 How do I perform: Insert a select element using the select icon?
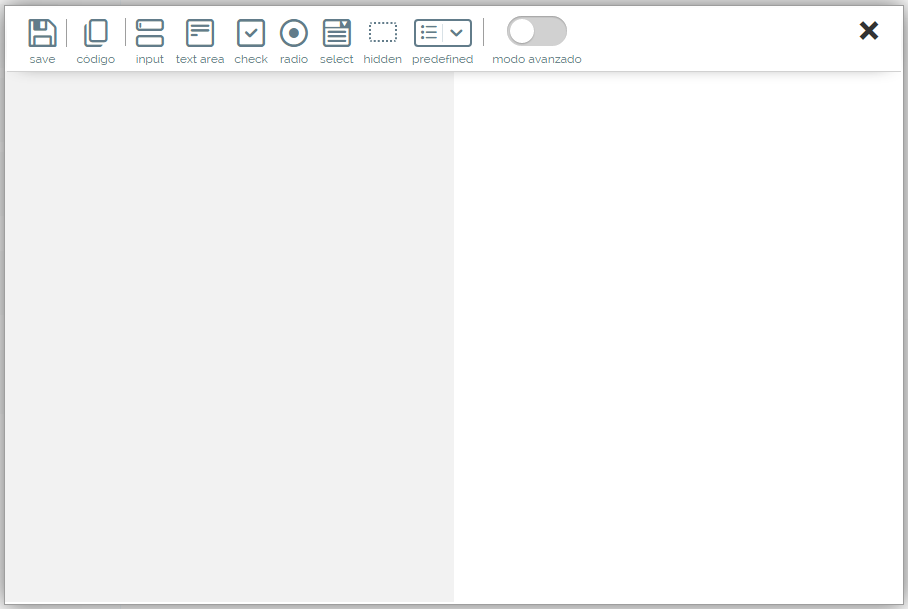click(x=337, y=33)
